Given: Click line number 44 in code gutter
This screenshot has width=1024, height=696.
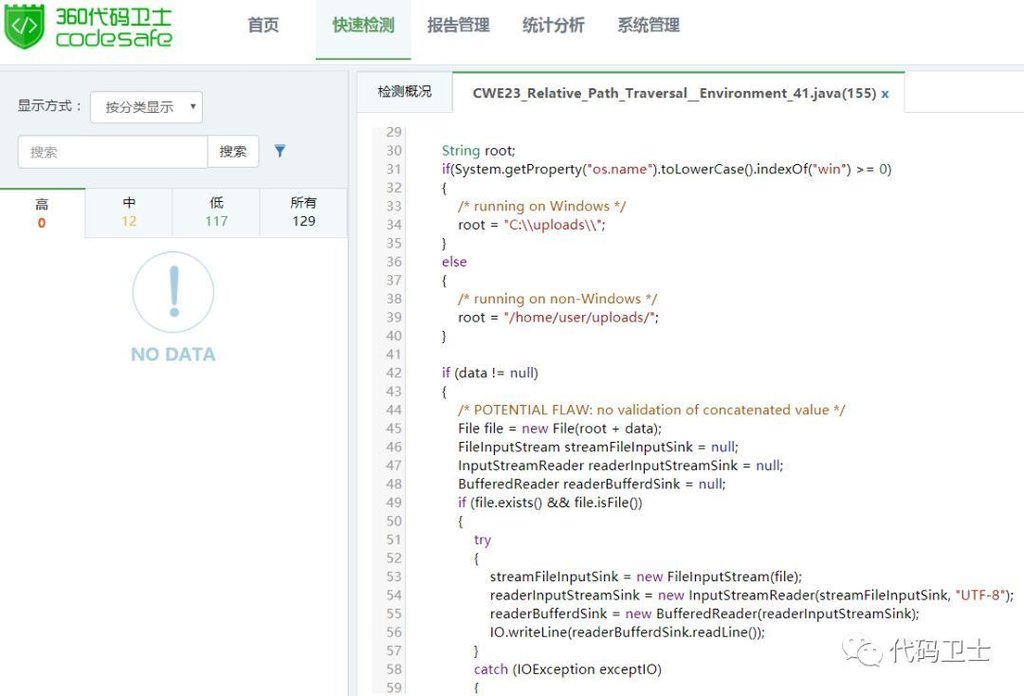Looking at the screenshot, I should point(393,410).
